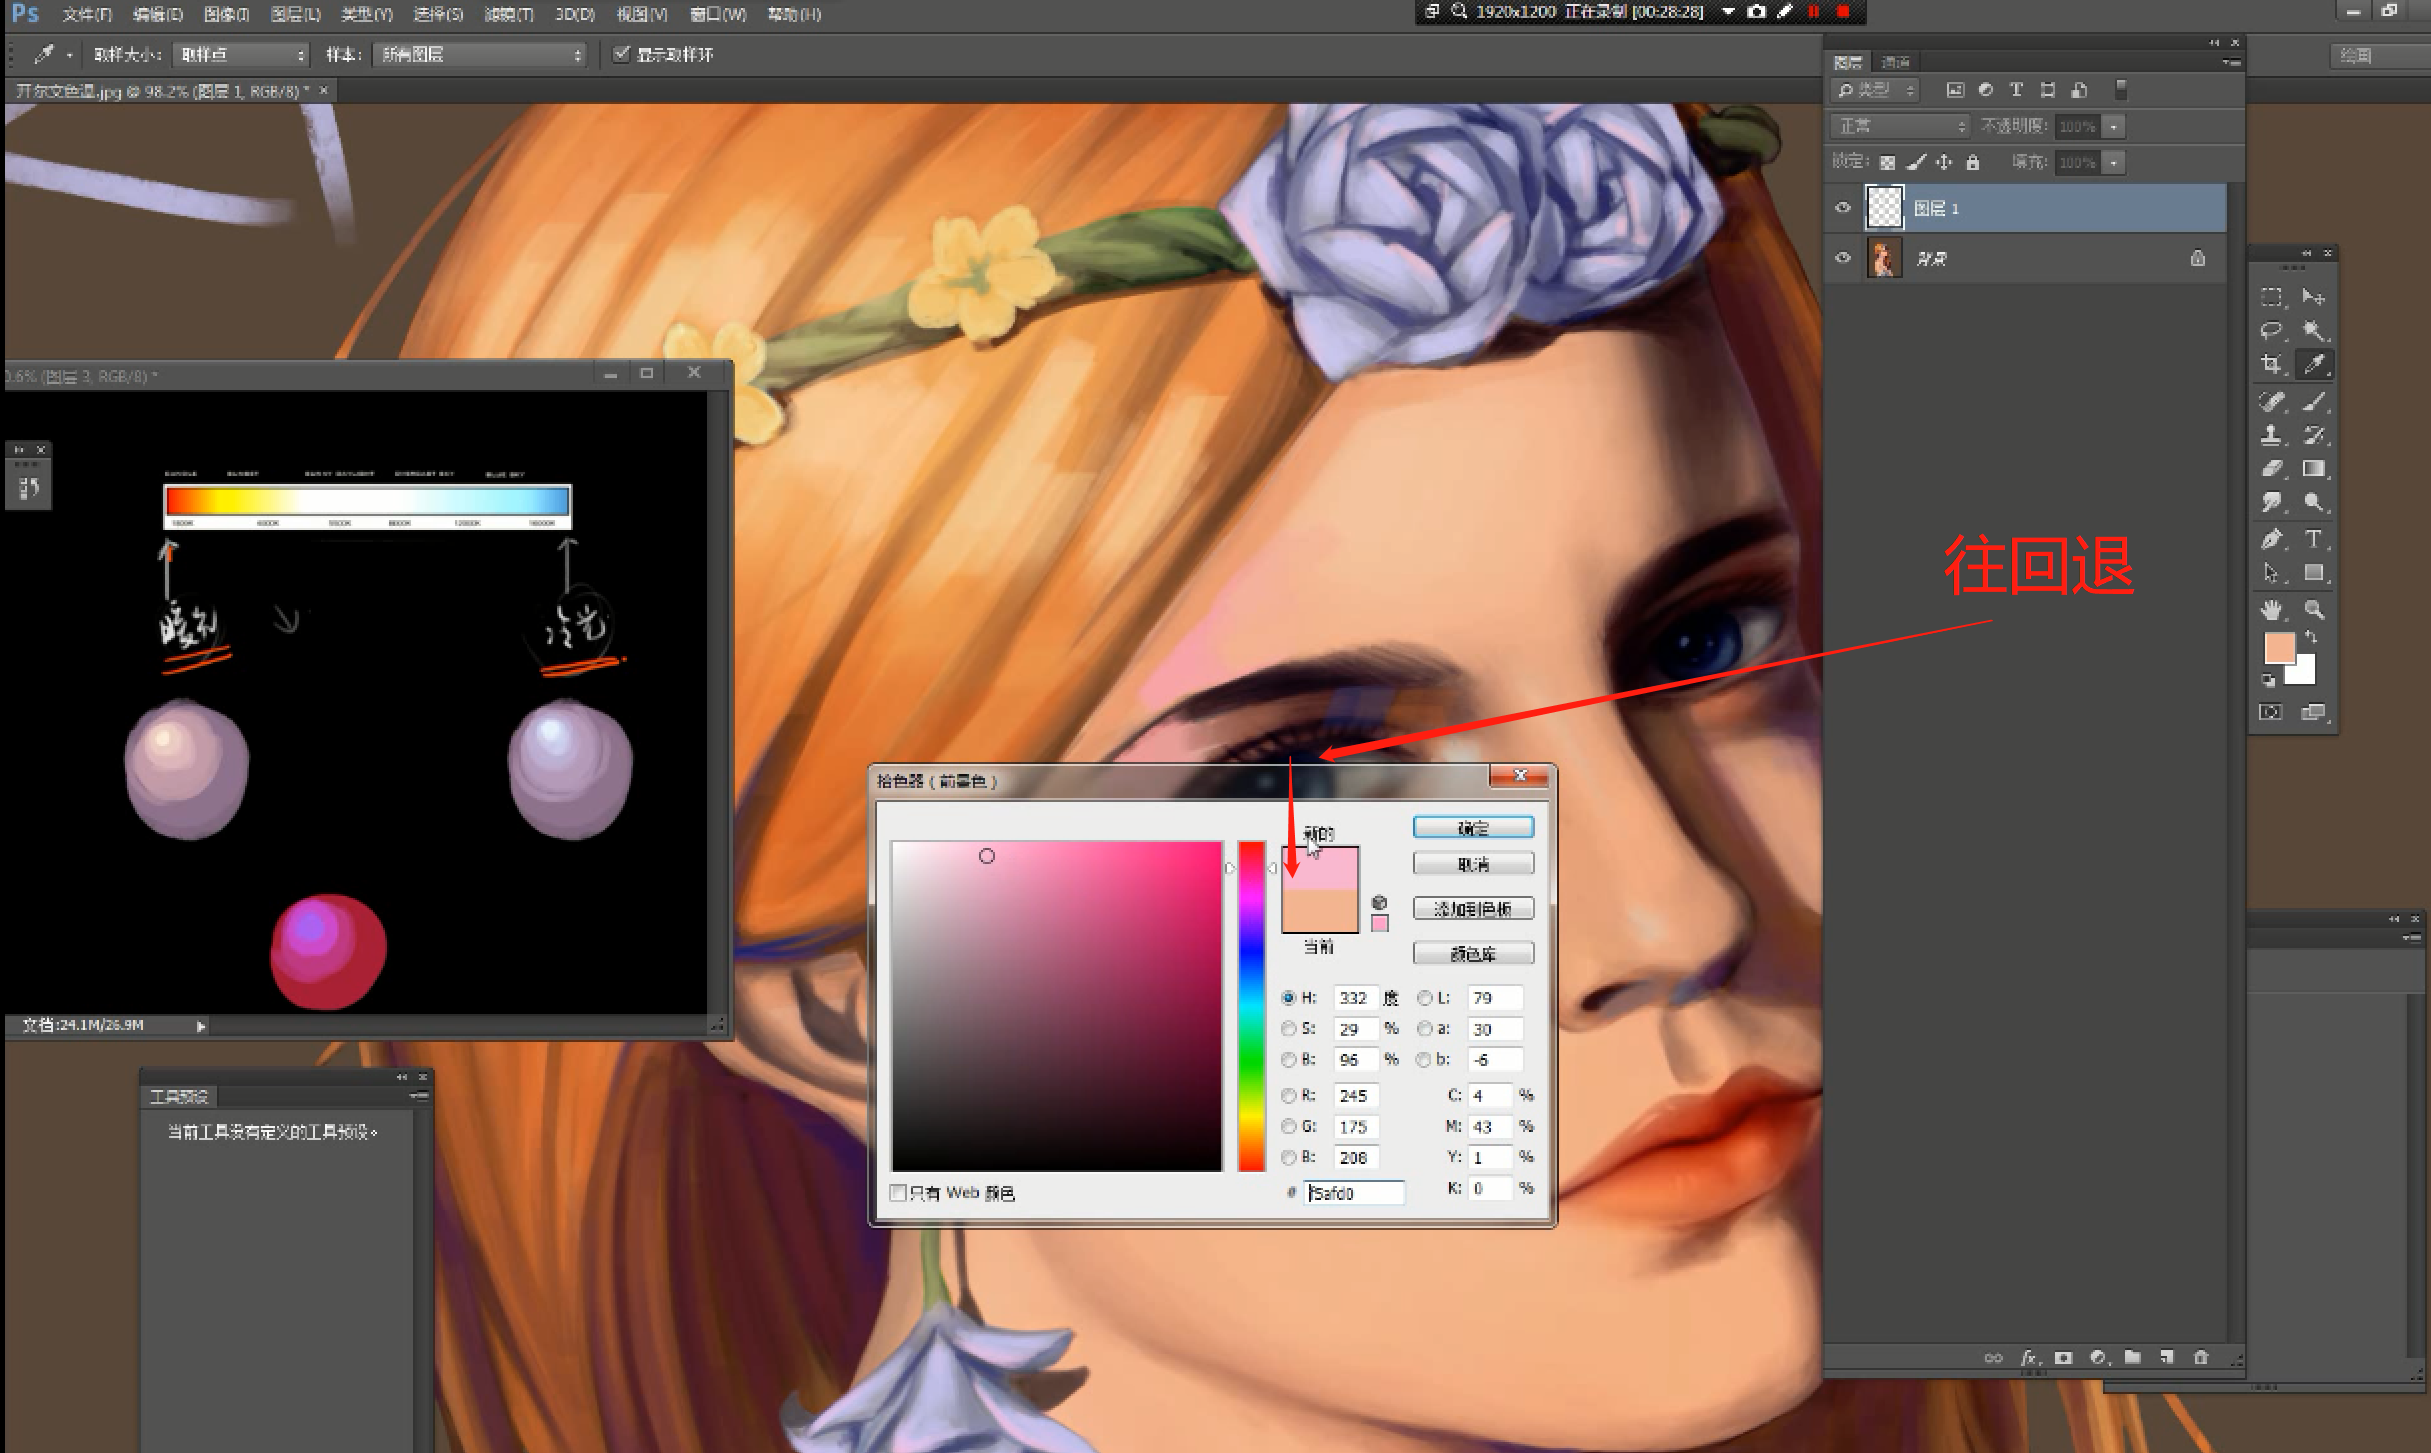
Task: Click the 确定 button in color picker
Action: click(1472, 828)
